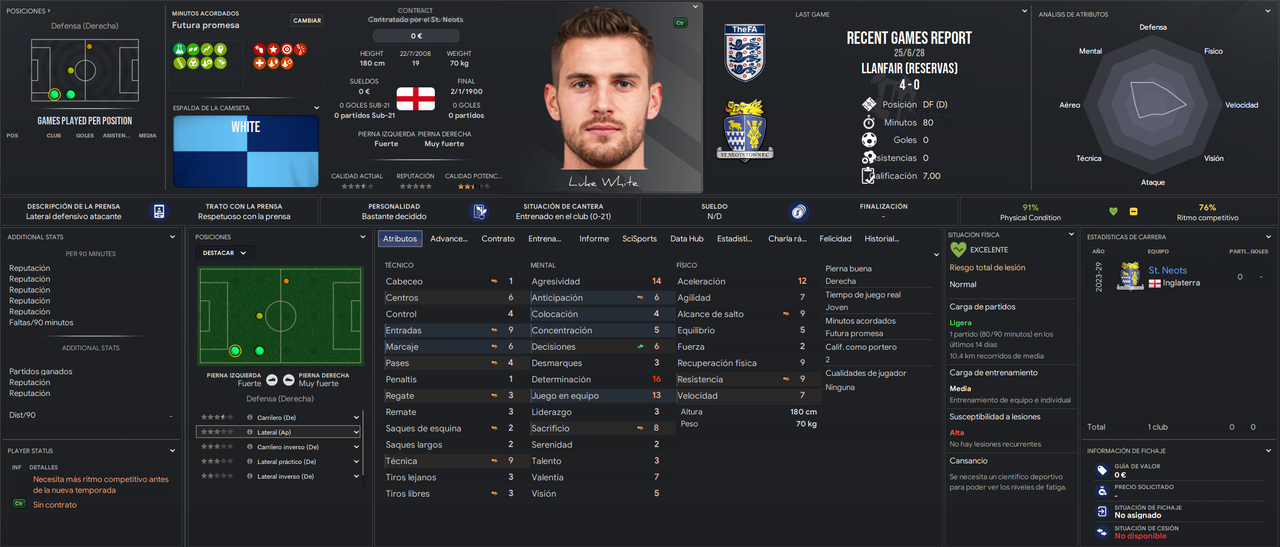Click the St. Neots club crest in Last Game
Screen dimensions: 1280x547
pos(745,130)
